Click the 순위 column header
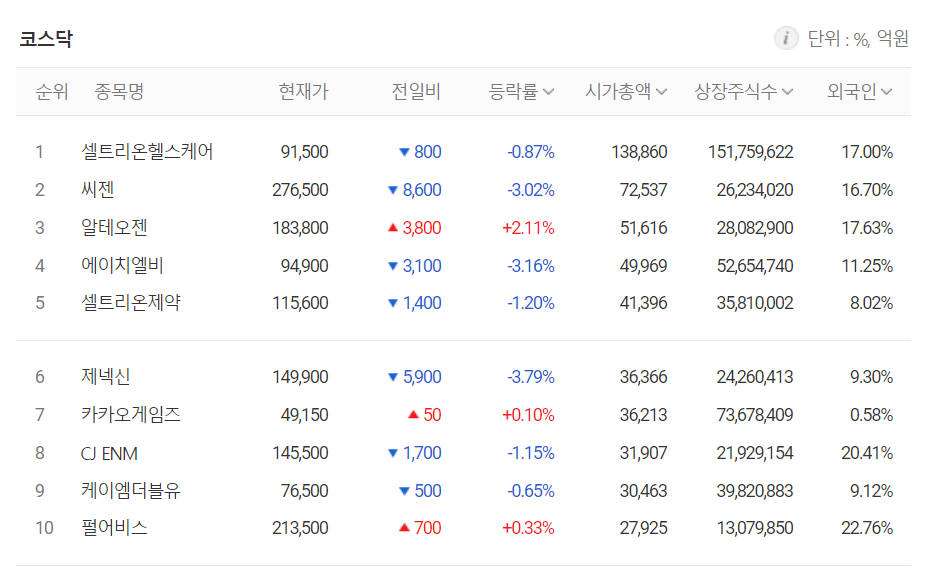This screenshot has height=577, width=926. [51, 92]
